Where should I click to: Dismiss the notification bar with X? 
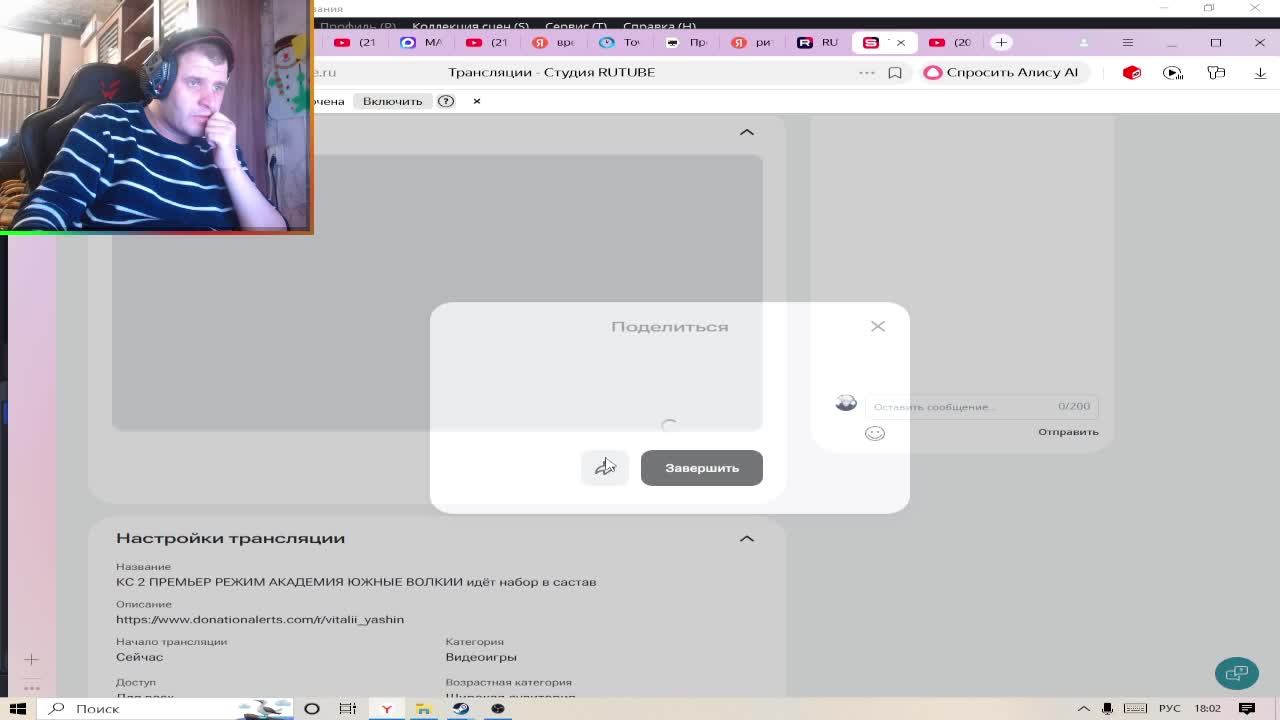click(477, 101)
